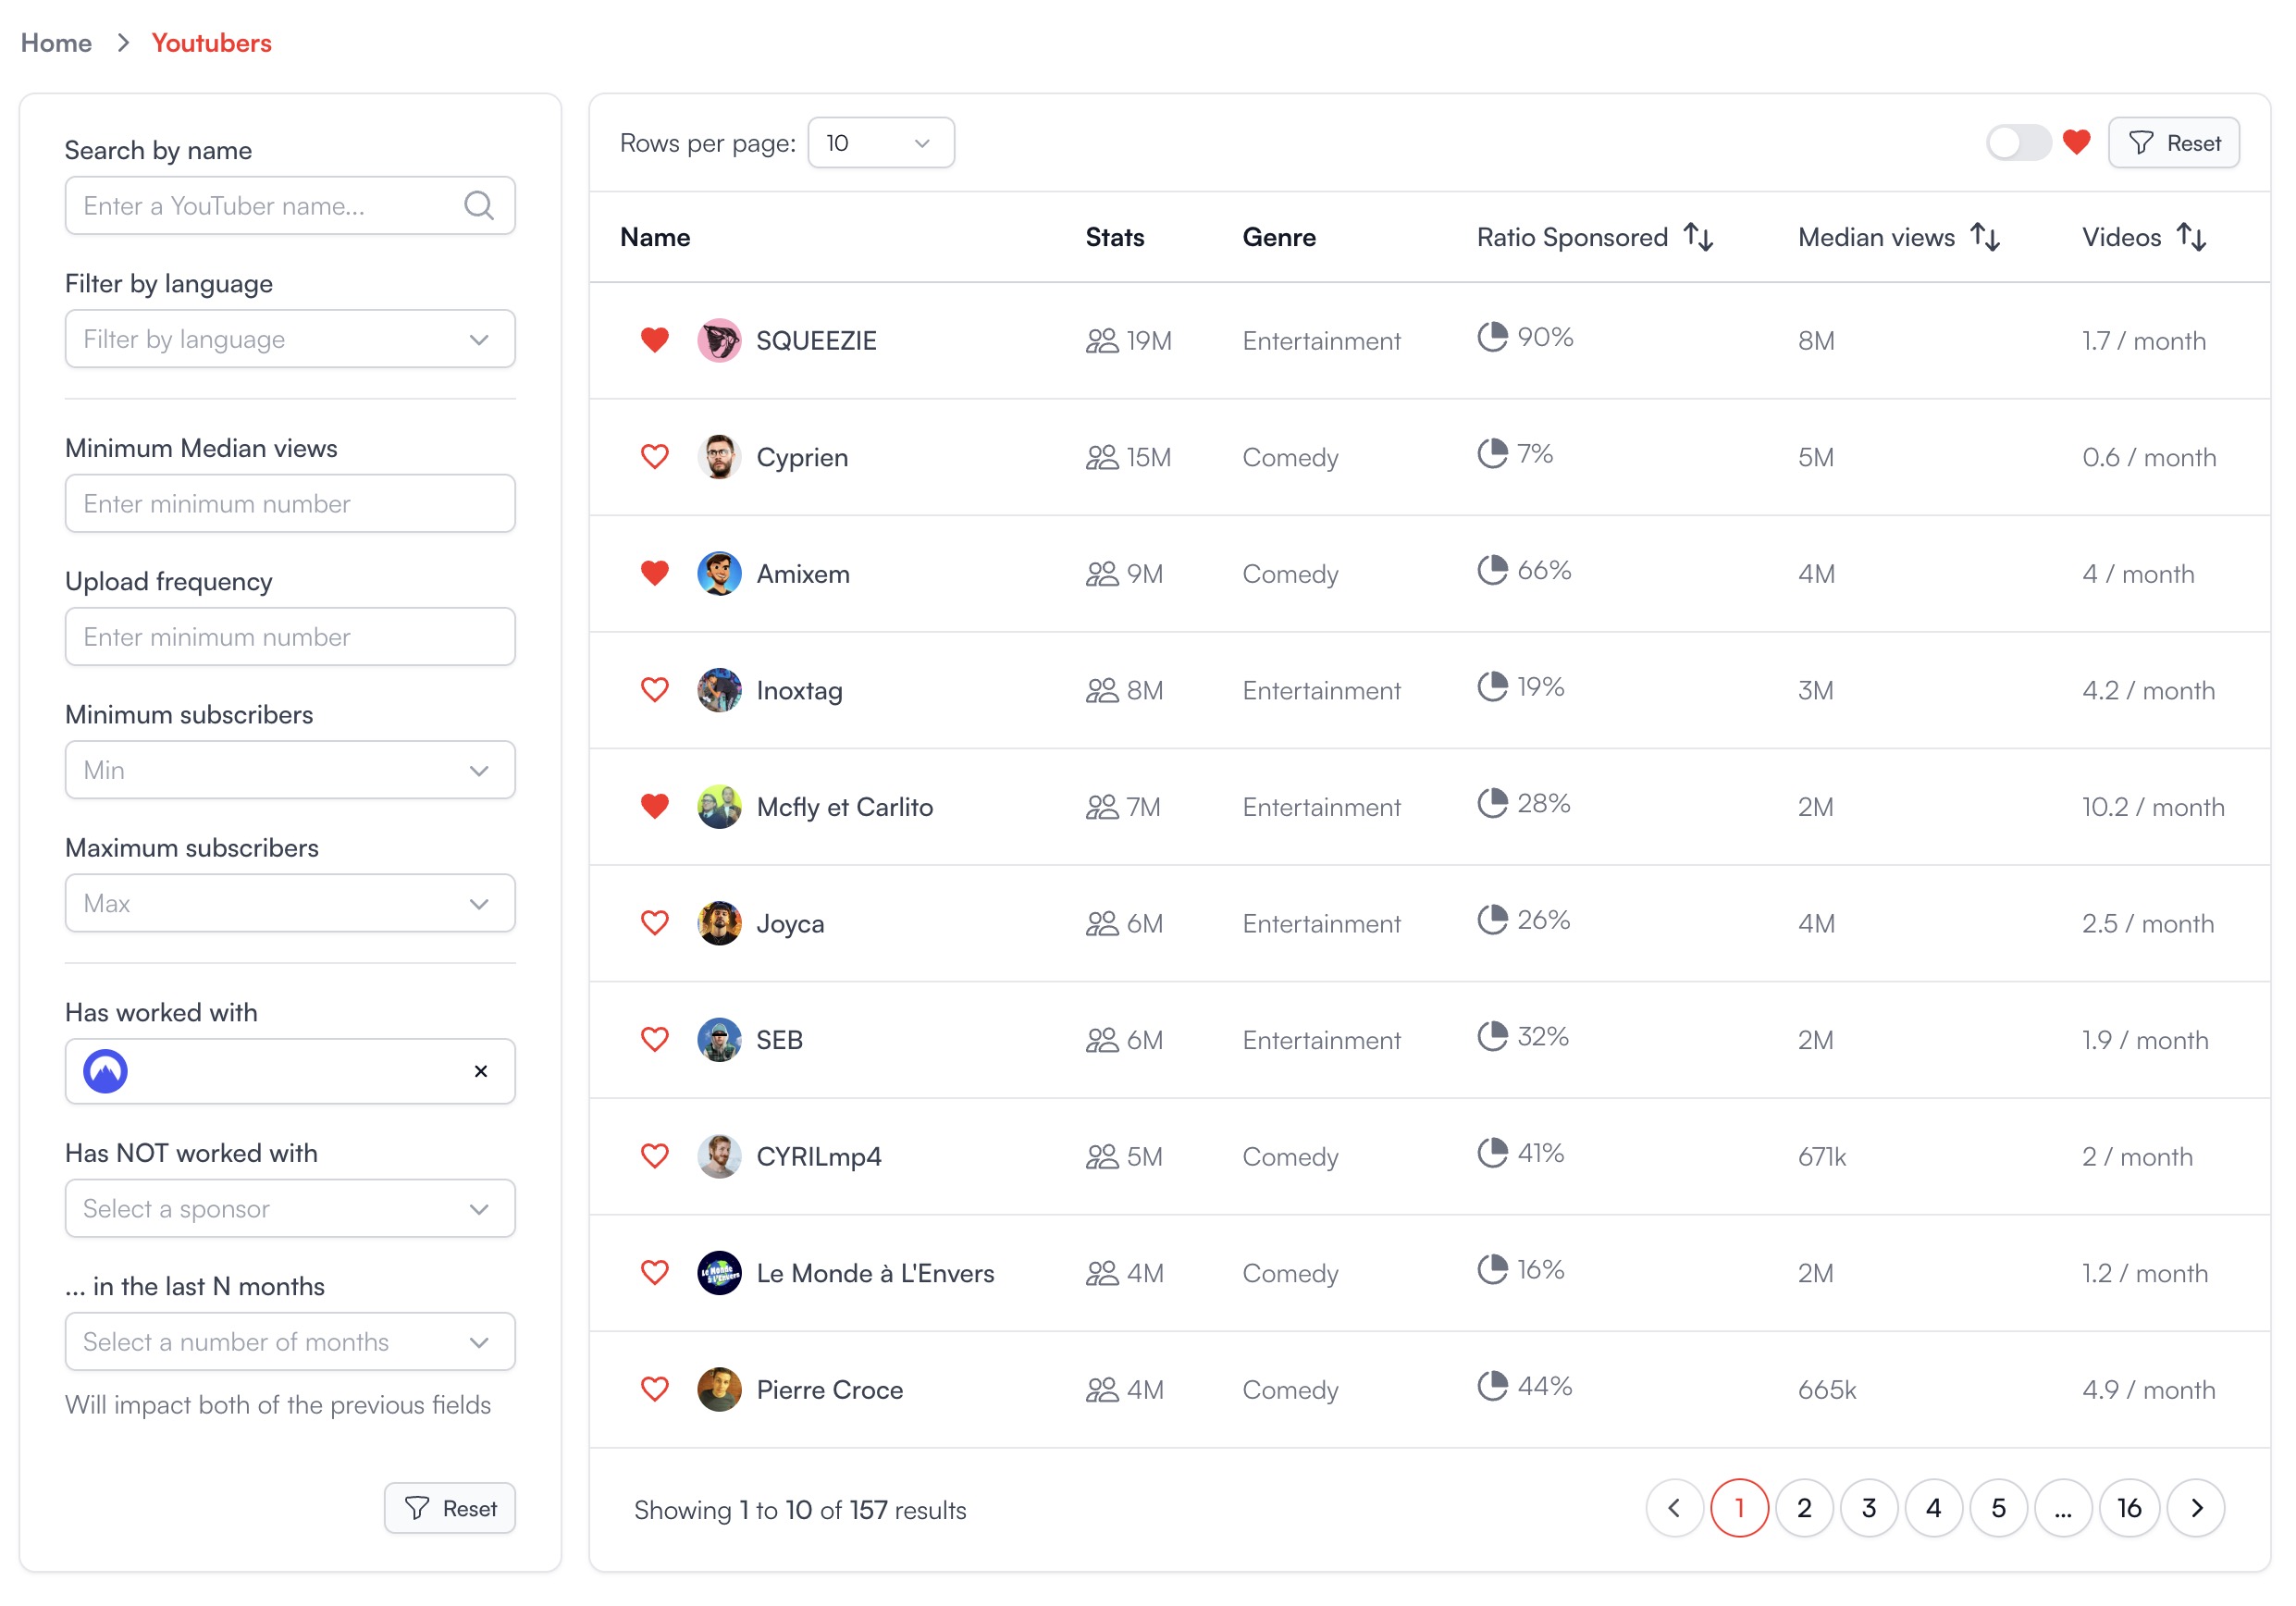The width and height of the screenshot is (2296, 1606).
Task: Click the pagination ellipsis button
Action: point(2064,1508)
